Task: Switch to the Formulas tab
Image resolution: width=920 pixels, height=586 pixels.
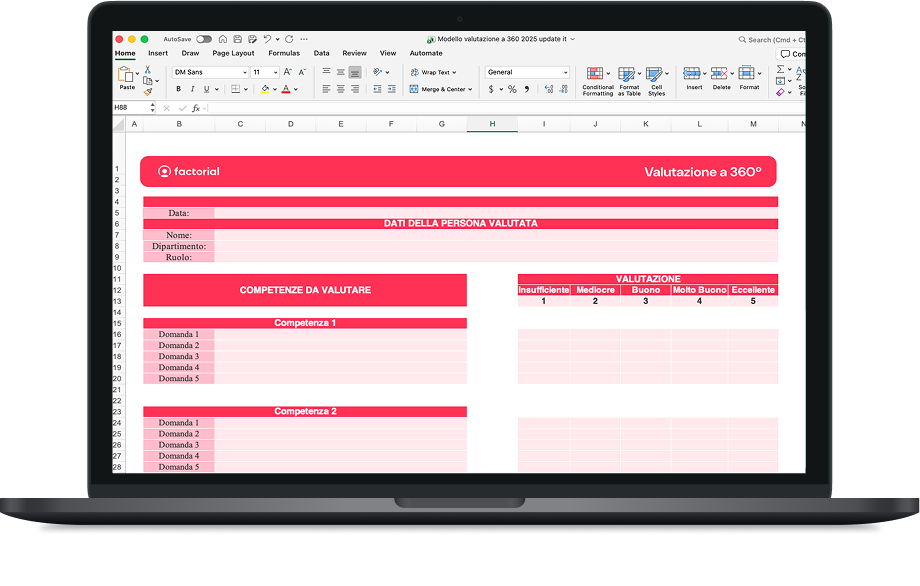Action: tap(284, 53)
